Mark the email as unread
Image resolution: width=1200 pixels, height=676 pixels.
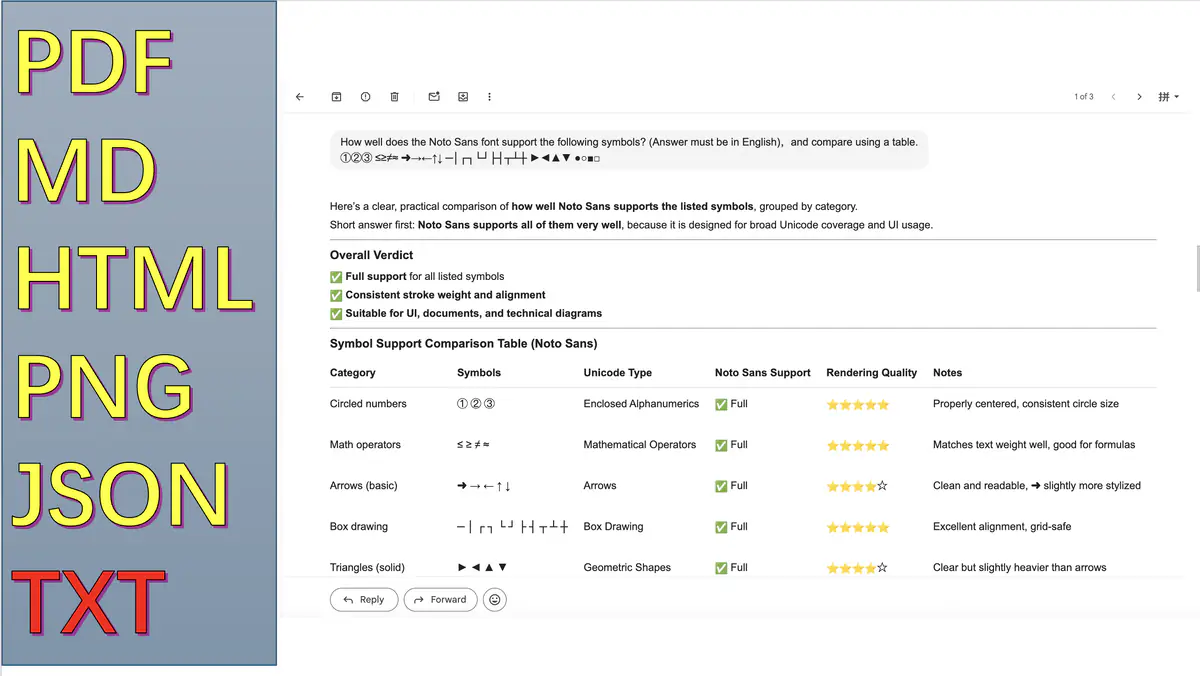click(x=433, y=96)
